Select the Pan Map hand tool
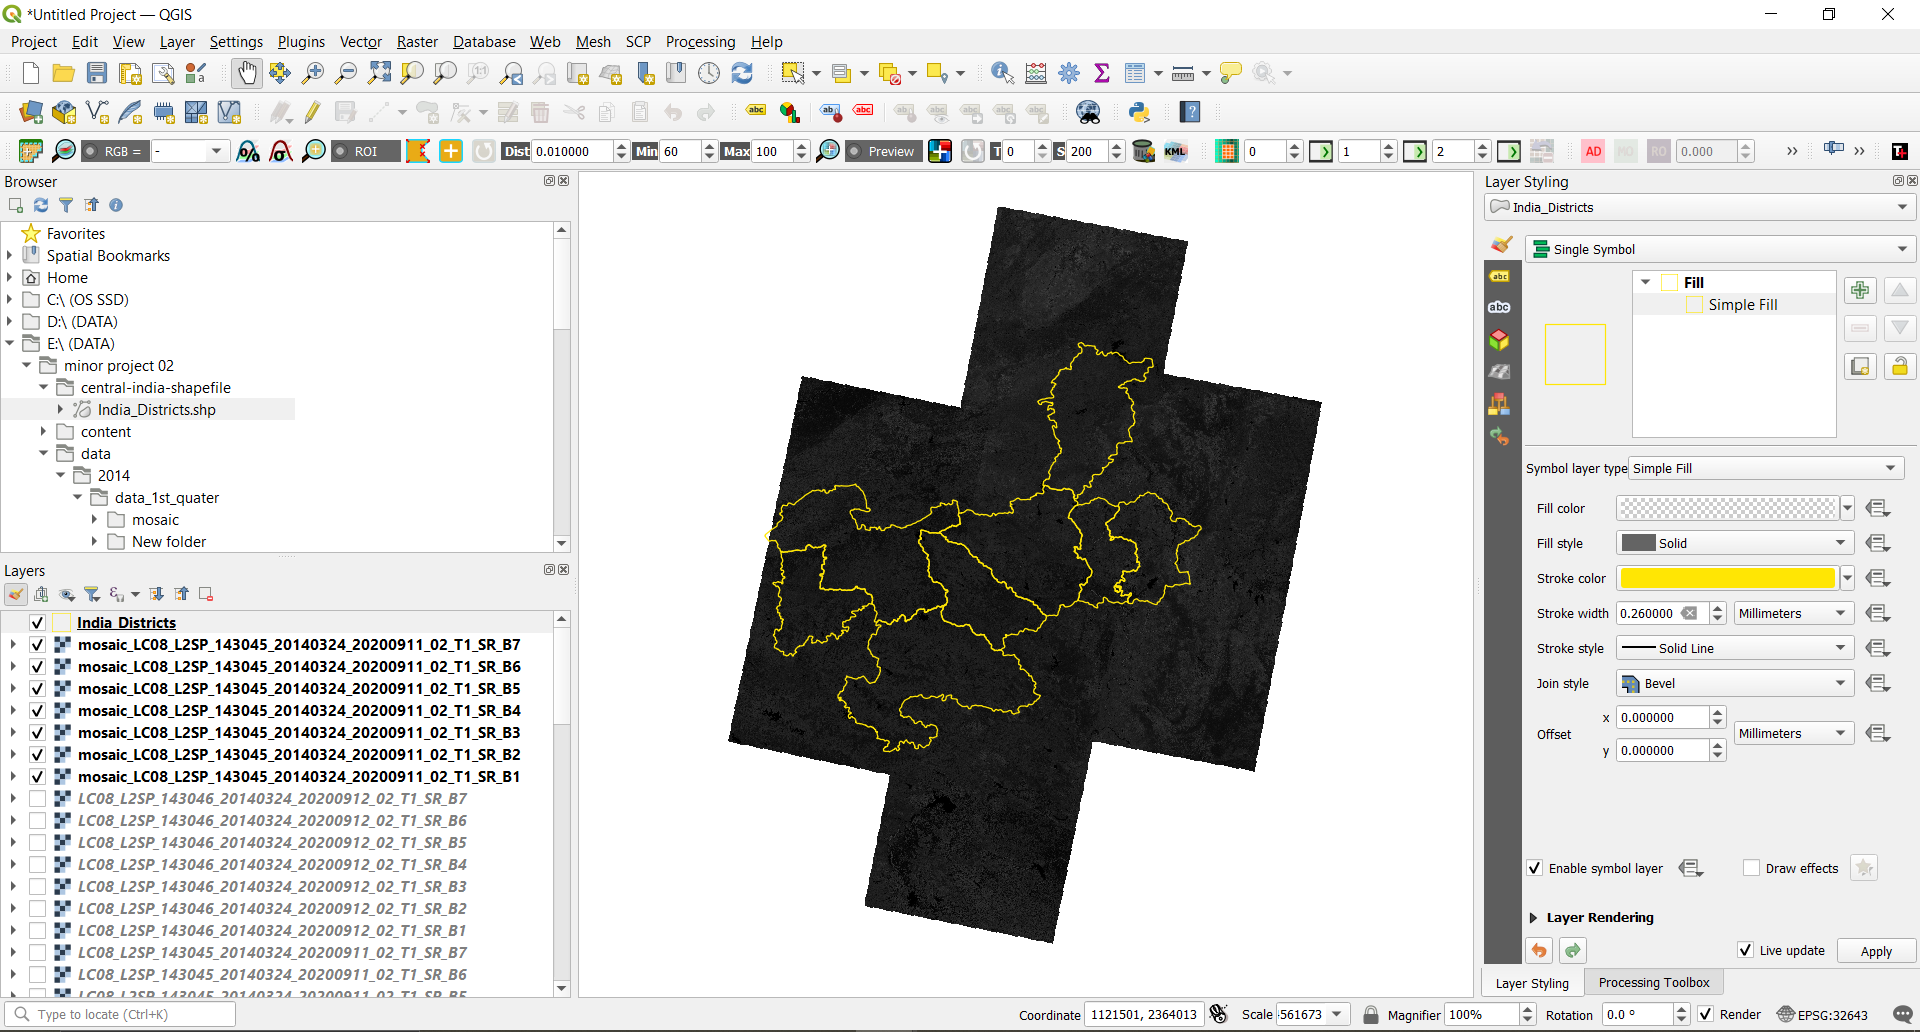 click(246, 73)
